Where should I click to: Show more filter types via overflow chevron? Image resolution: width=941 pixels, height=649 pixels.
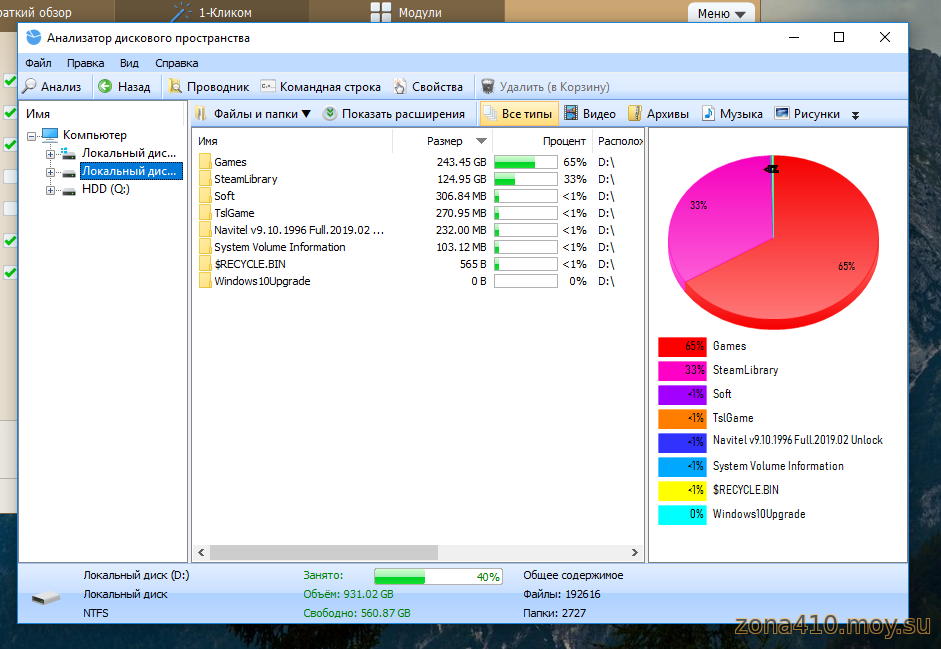[x=855, y=115]
